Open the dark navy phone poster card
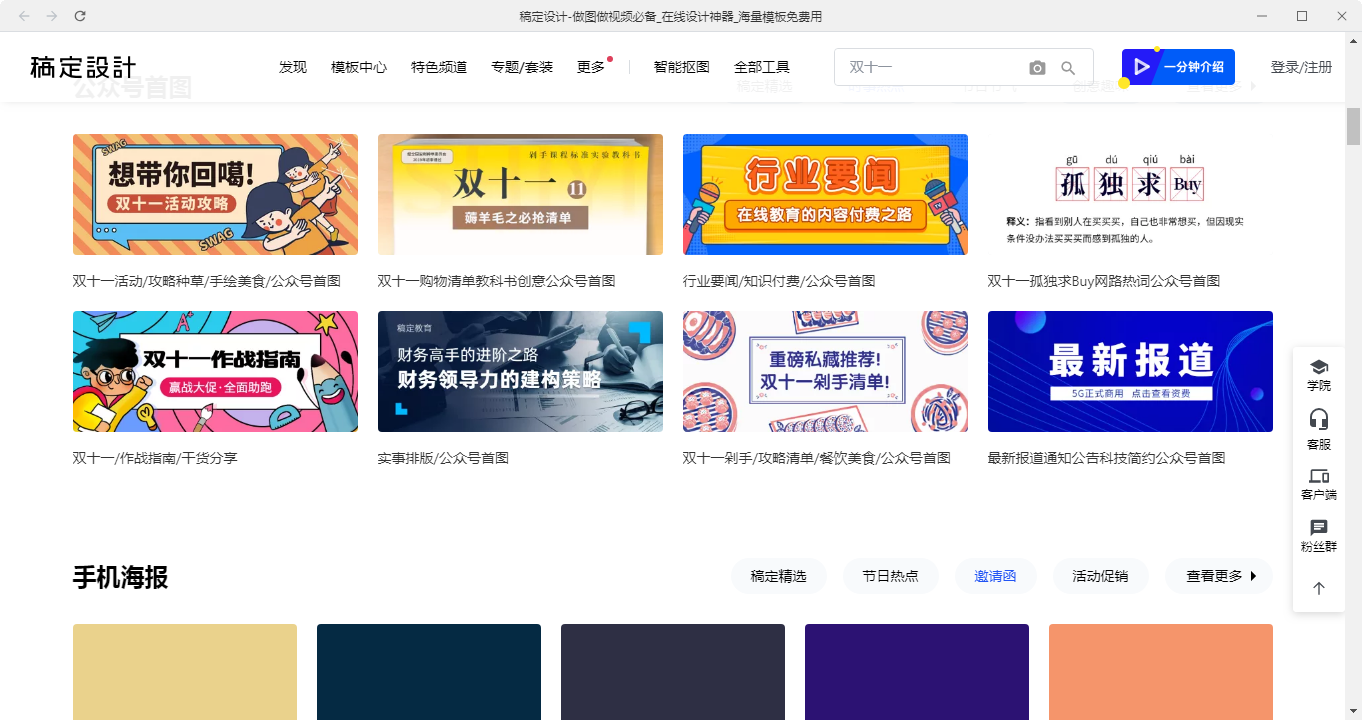This screenshot has width=1362, height=720. coord(429,672)
